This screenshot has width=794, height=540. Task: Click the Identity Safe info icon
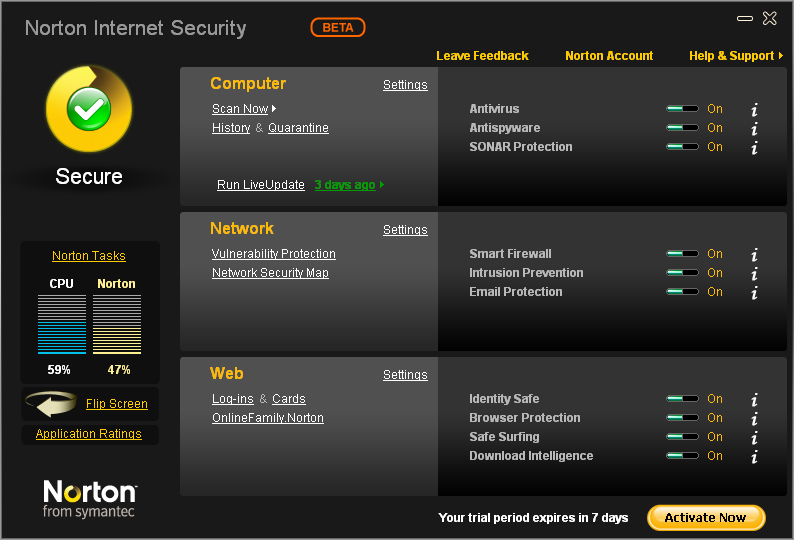[x=754, y=400]
